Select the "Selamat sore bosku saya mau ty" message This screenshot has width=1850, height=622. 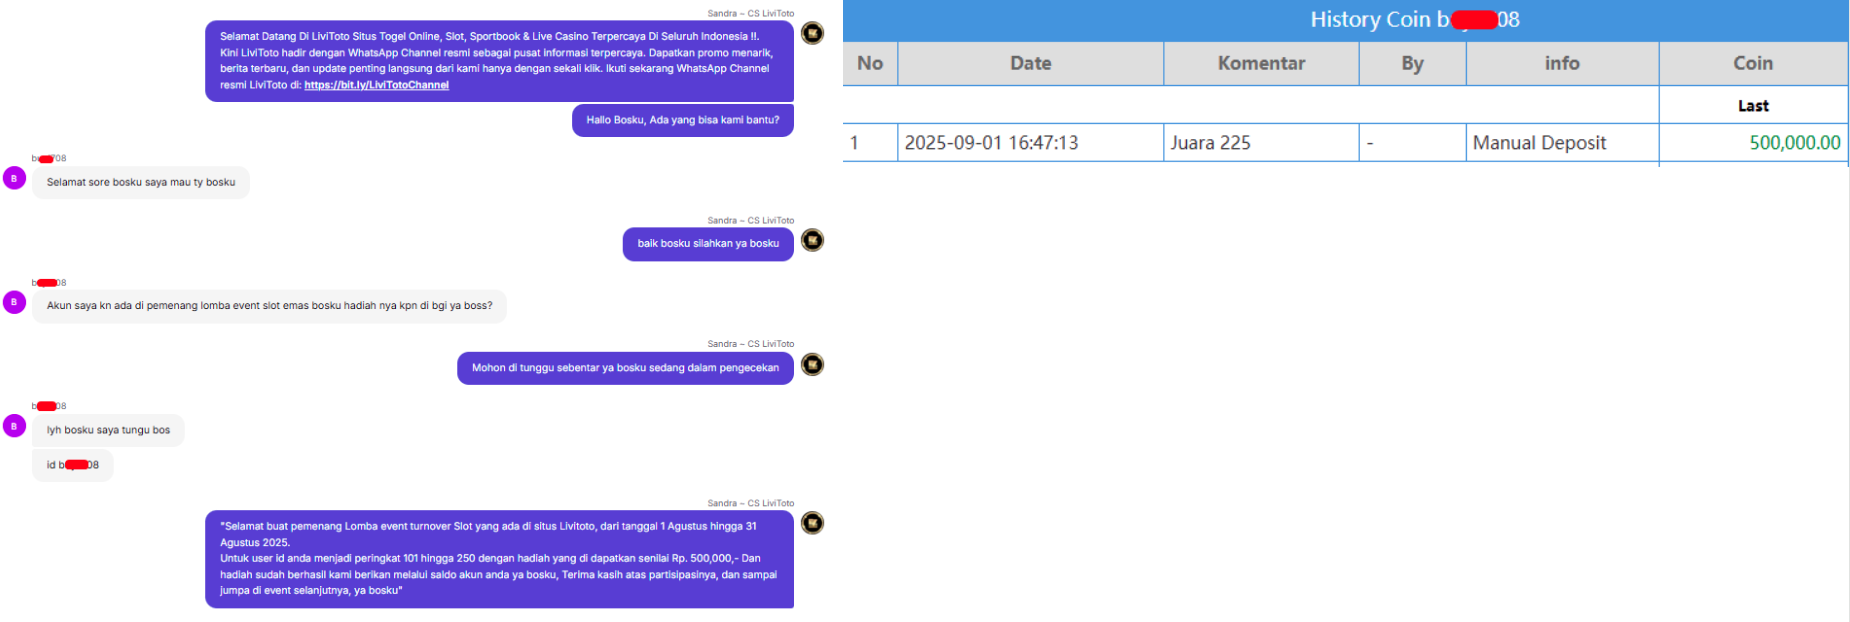141,182
